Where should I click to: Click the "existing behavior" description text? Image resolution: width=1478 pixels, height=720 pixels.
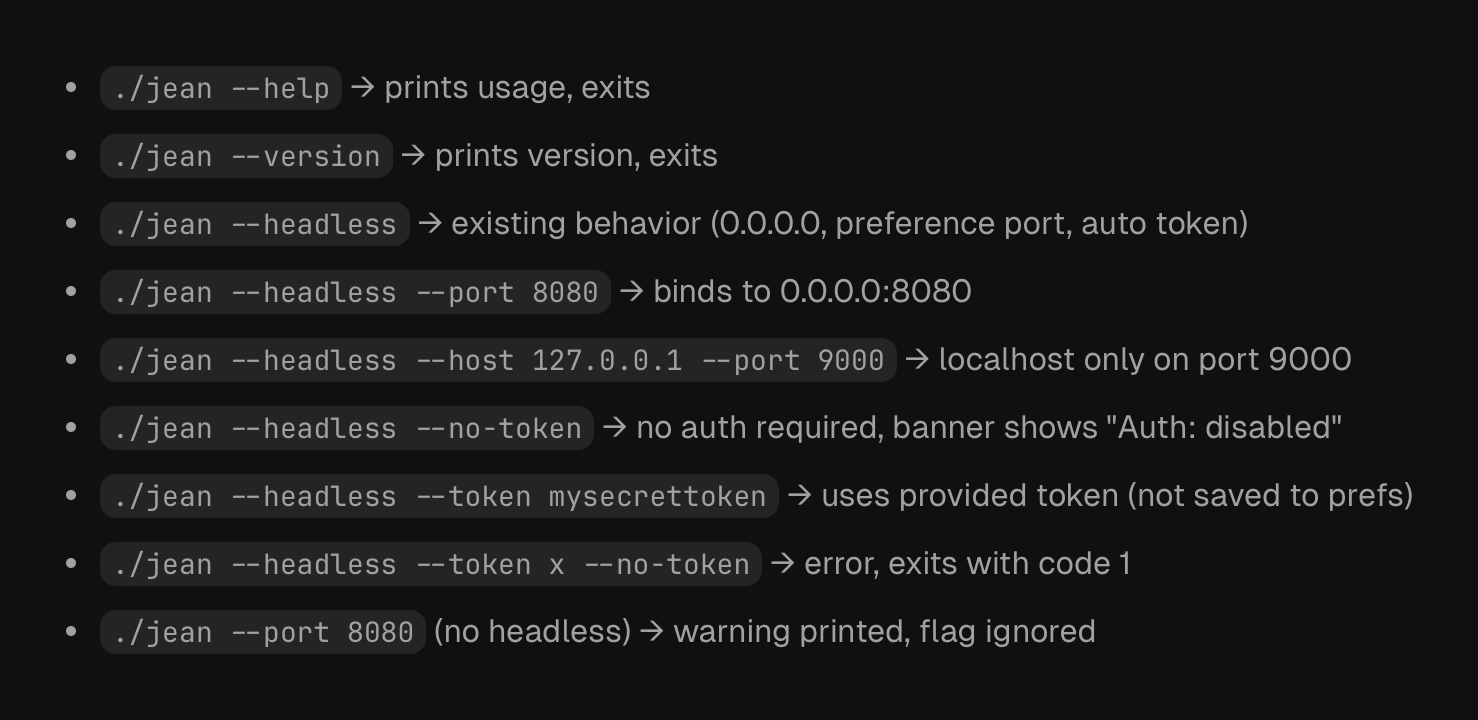[576, 224]
